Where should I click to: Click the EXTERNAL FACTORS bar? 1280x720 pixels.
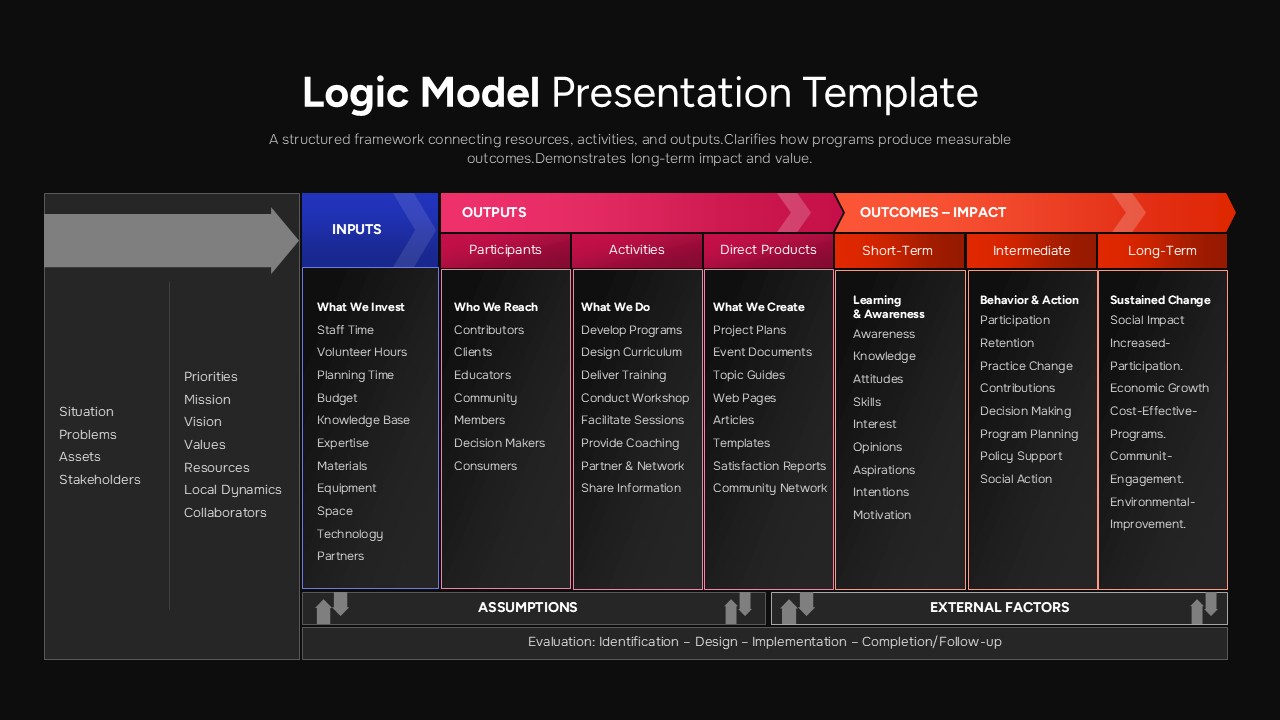[999, 607]
